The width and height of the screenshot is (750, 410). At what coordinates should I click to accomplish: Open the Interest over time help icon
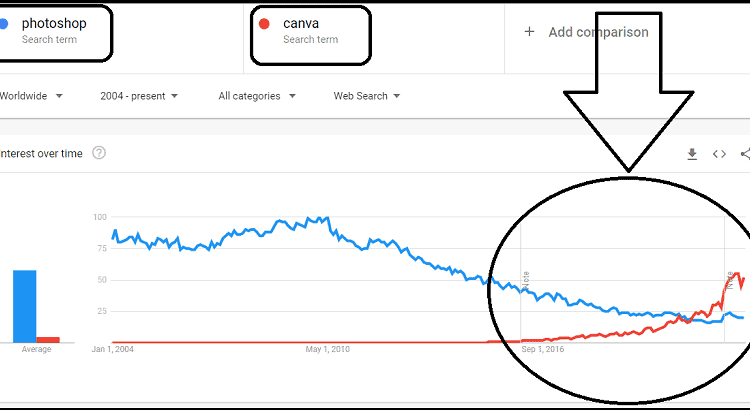(99, 153)
